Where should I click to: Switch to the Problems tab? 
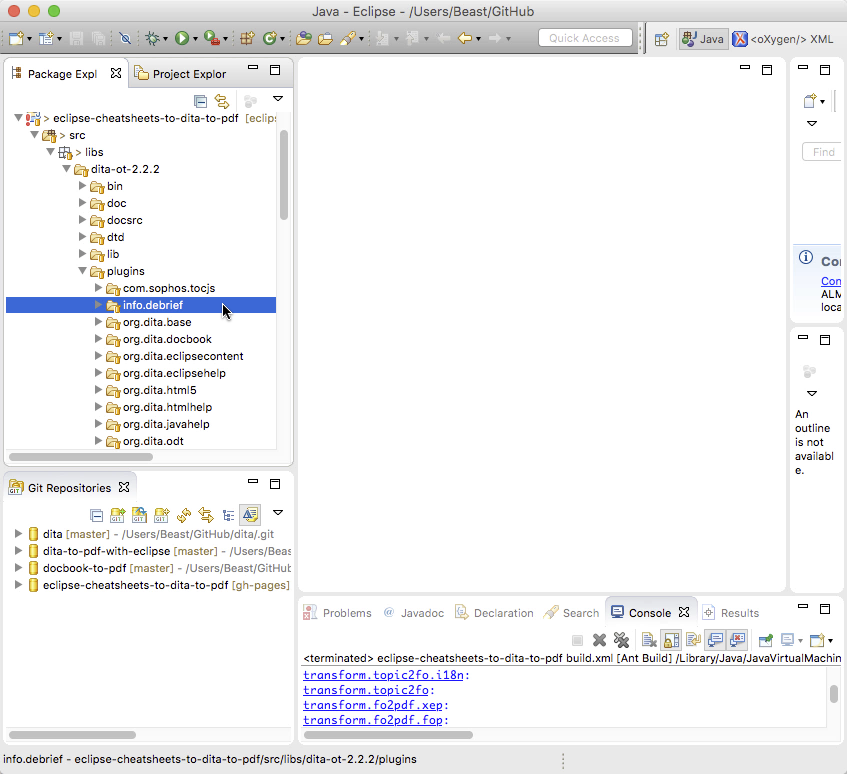click(x=338, y=613)
